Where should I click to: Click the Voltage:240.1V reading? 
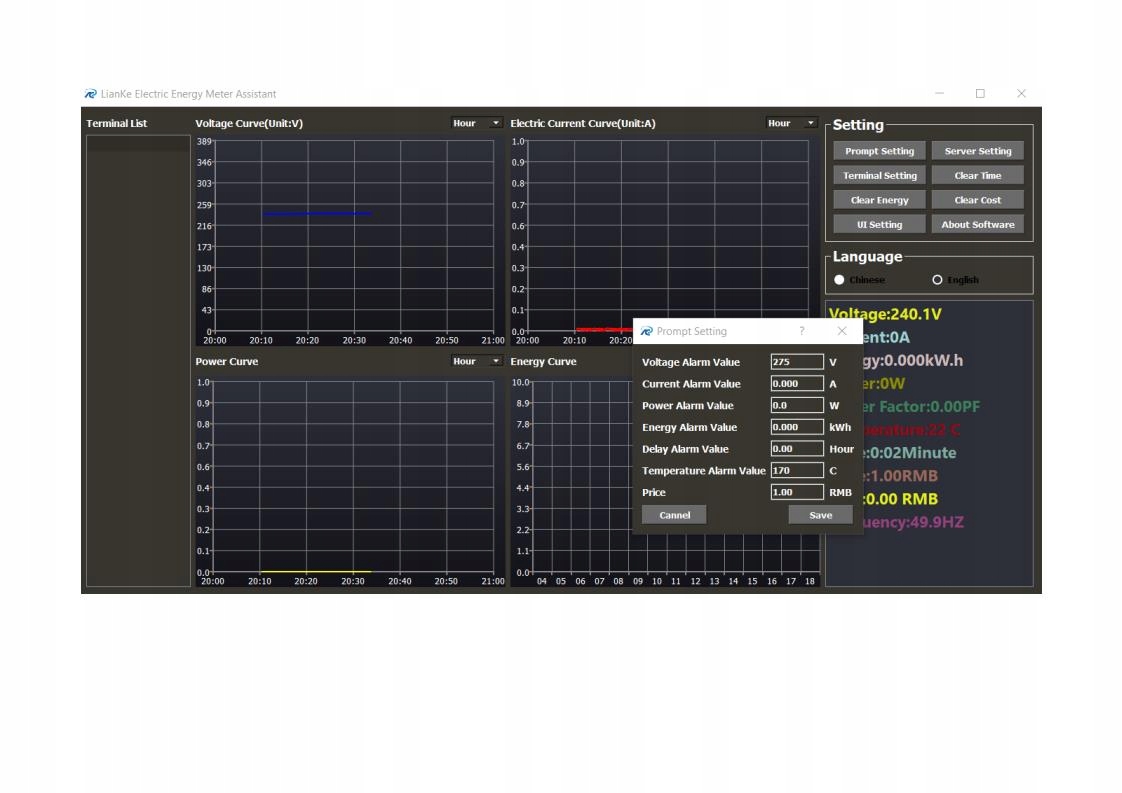[885, 314]
